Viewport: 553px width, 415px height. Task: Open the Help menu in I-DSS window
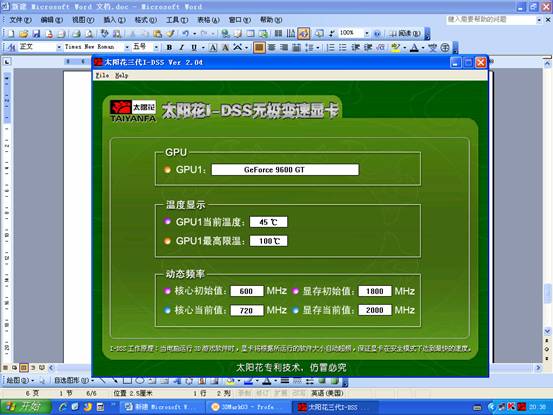coord(121,75)
